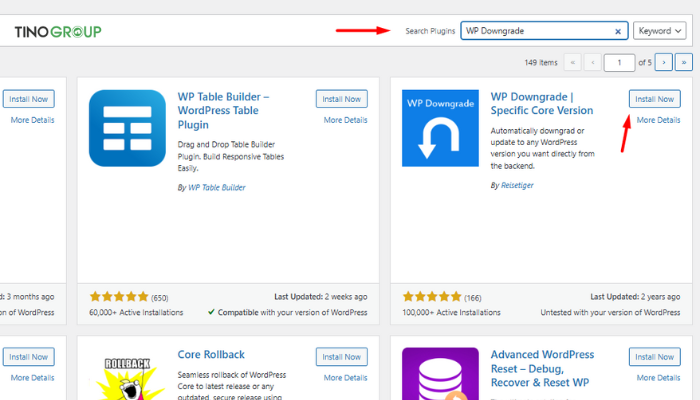
Task: View More Details for Core Rollback
Action: tap(346, 378)
